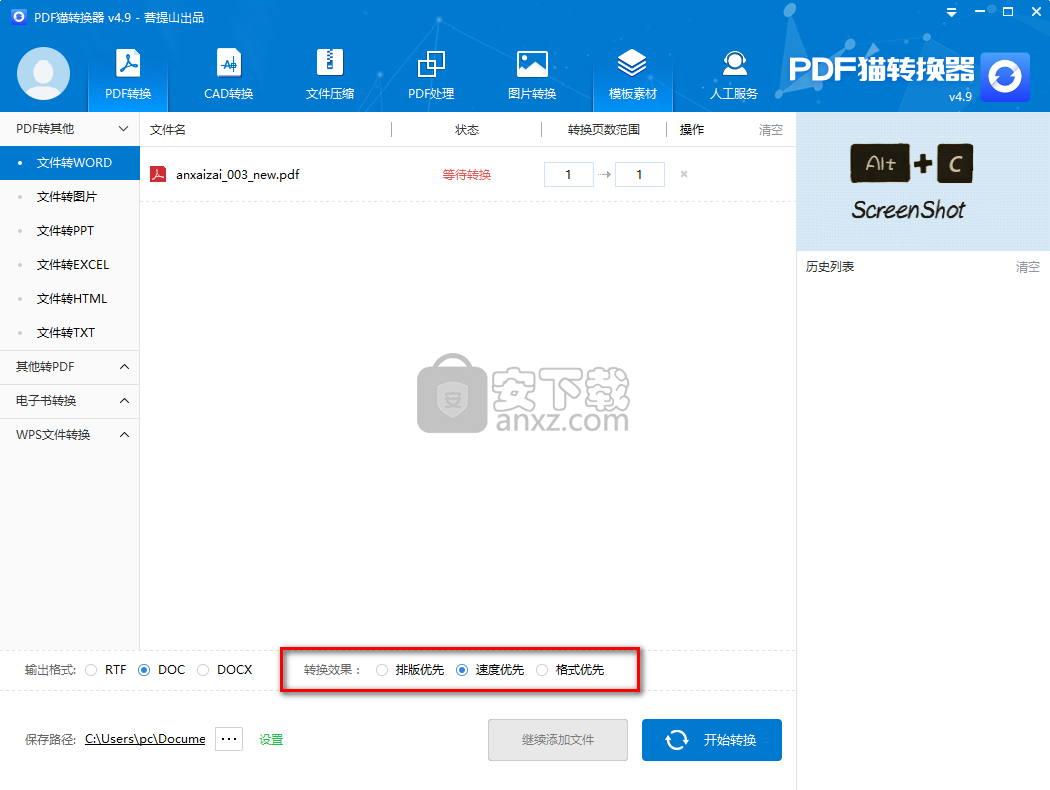The width and height of the screenshot is (1050, 790).
Task: Open the title bar dropdown menu icon
Action: [951, 12]
